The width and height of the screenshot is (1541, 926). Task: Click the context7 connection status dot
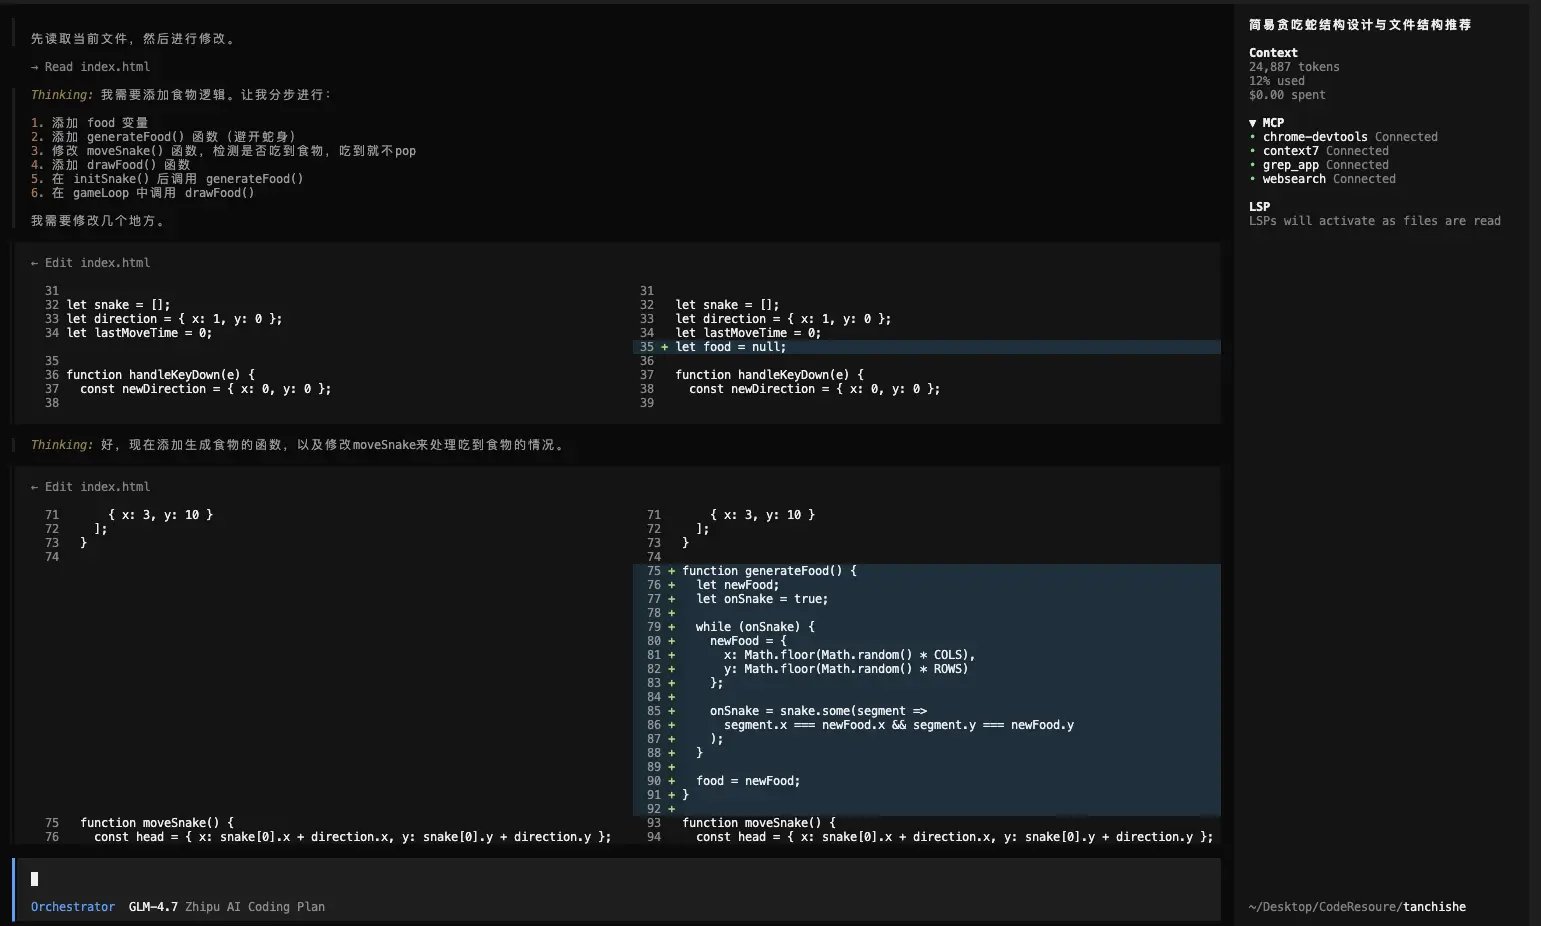pyautogui.click(x=1252, y=151)
